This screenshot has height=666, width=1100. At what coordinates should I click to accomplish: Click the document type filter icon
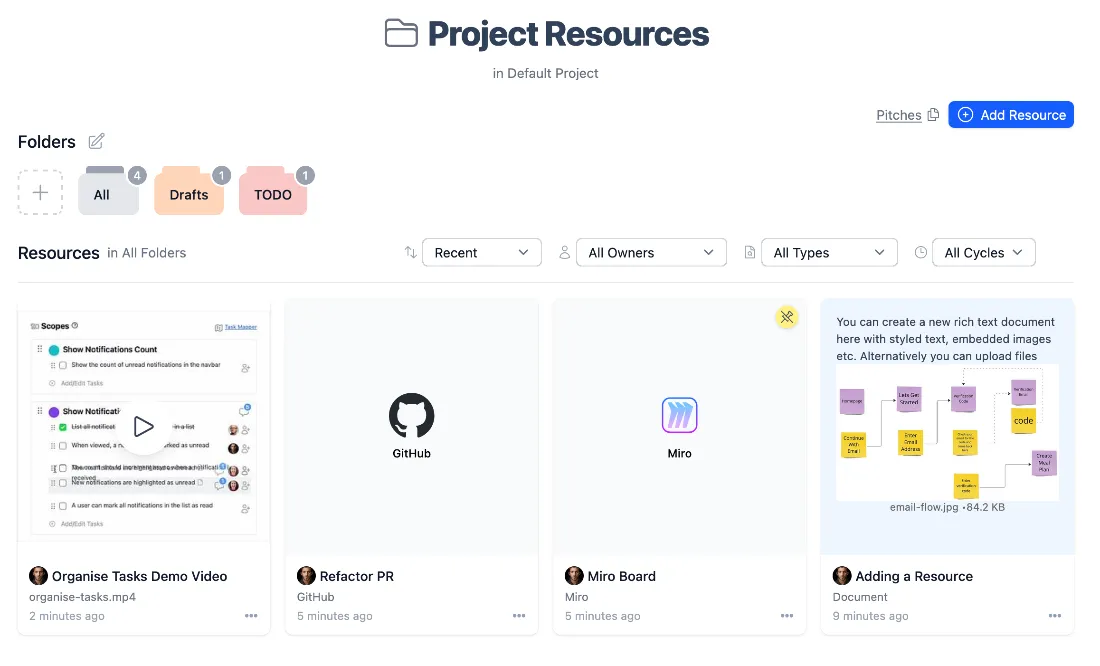749,253
